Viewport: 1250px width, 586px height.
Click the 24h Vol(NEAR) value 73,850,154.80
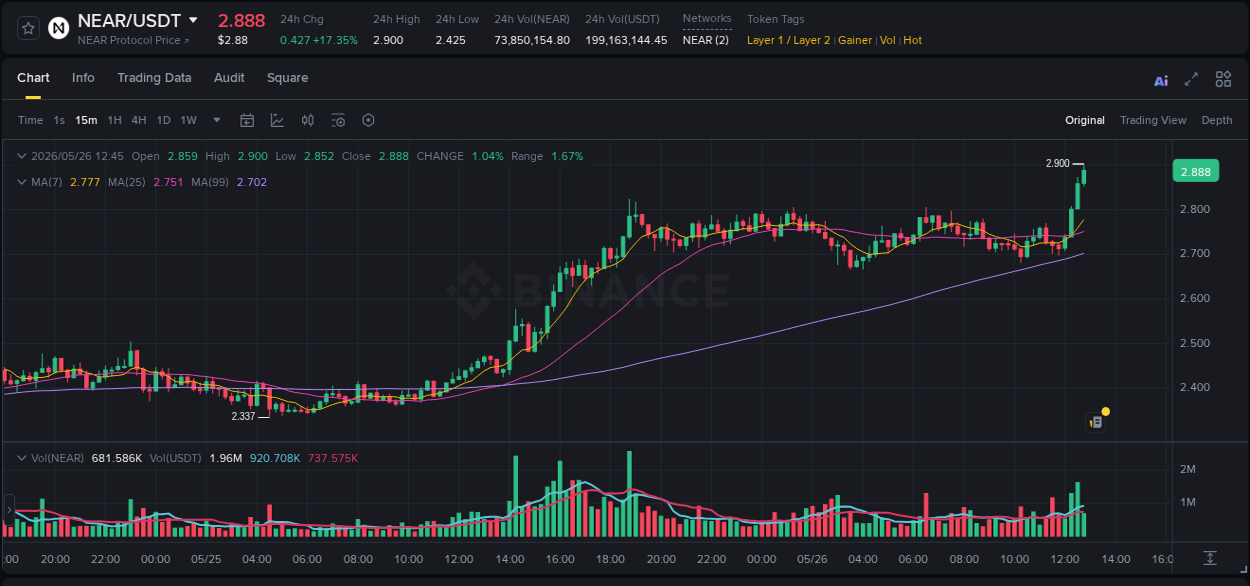pos(532,40)
